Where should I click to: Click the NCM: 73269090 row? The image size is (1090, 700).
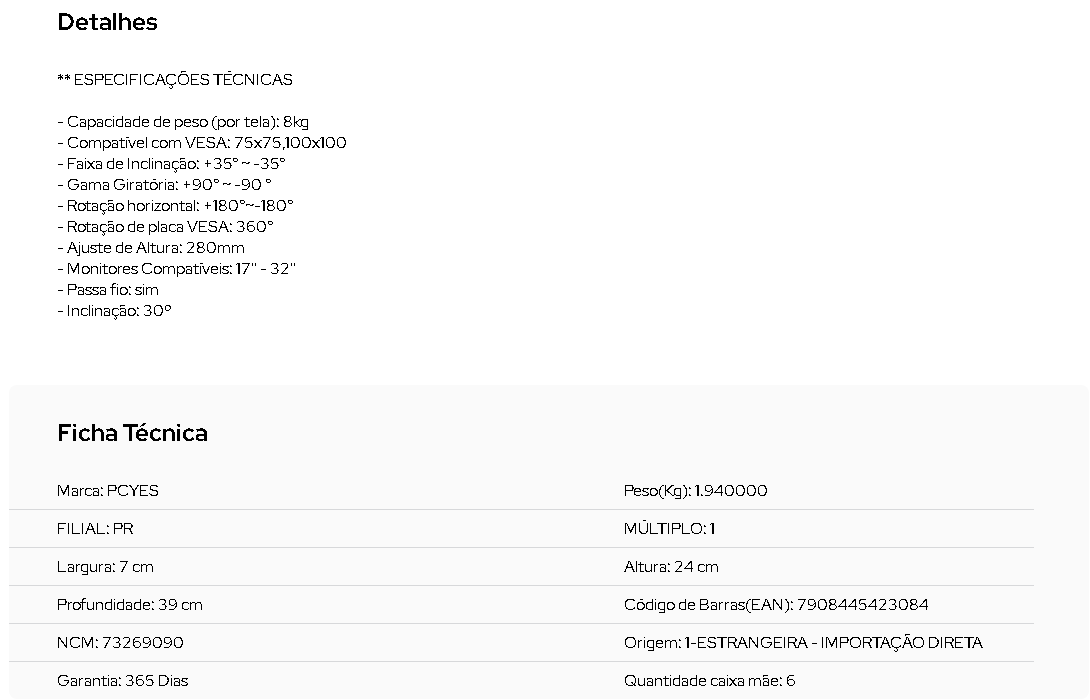(x=120, y=643)
